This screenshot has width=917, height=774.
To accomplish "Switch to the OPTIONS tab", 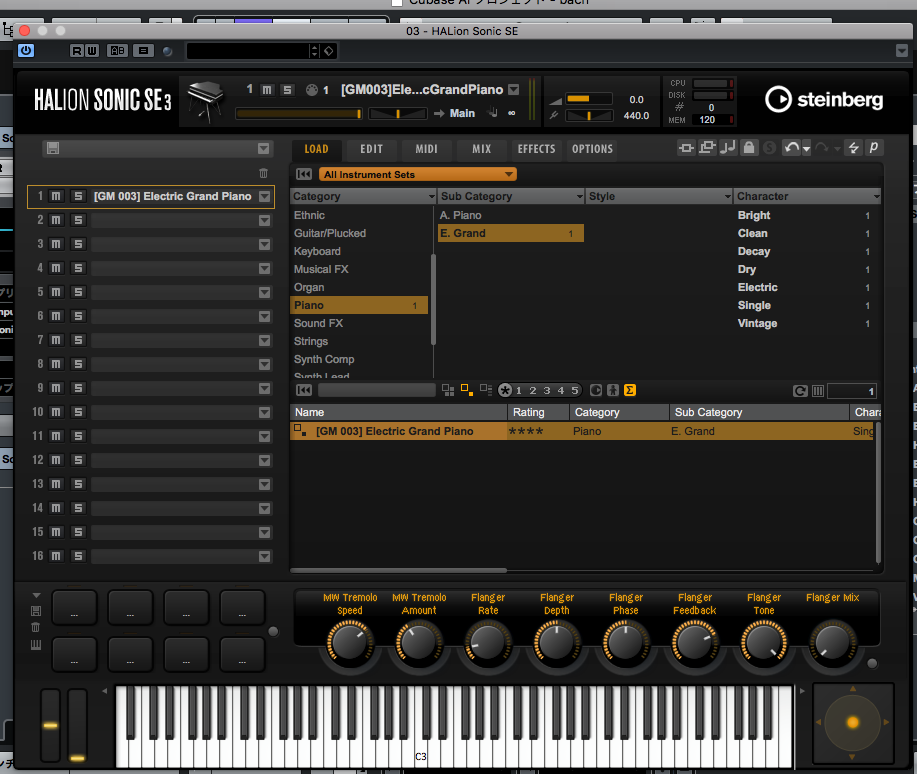I will coord(592,149).
